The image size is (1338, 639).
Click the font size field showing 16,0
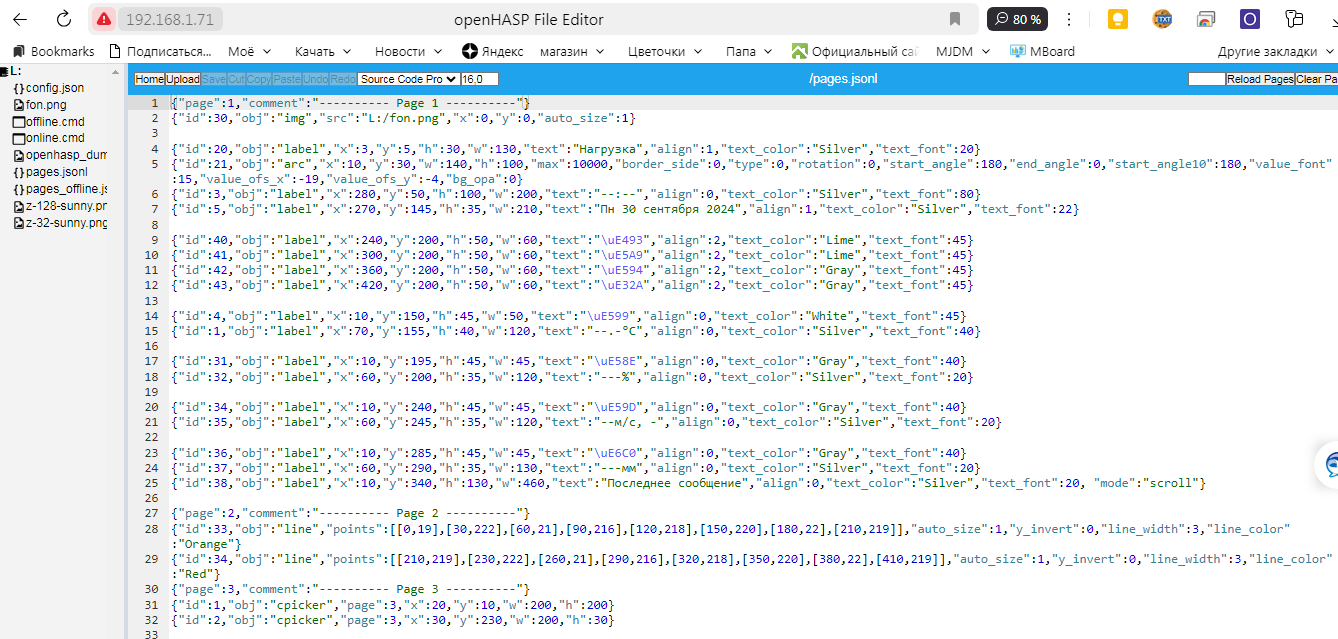(x=479, y=79)
